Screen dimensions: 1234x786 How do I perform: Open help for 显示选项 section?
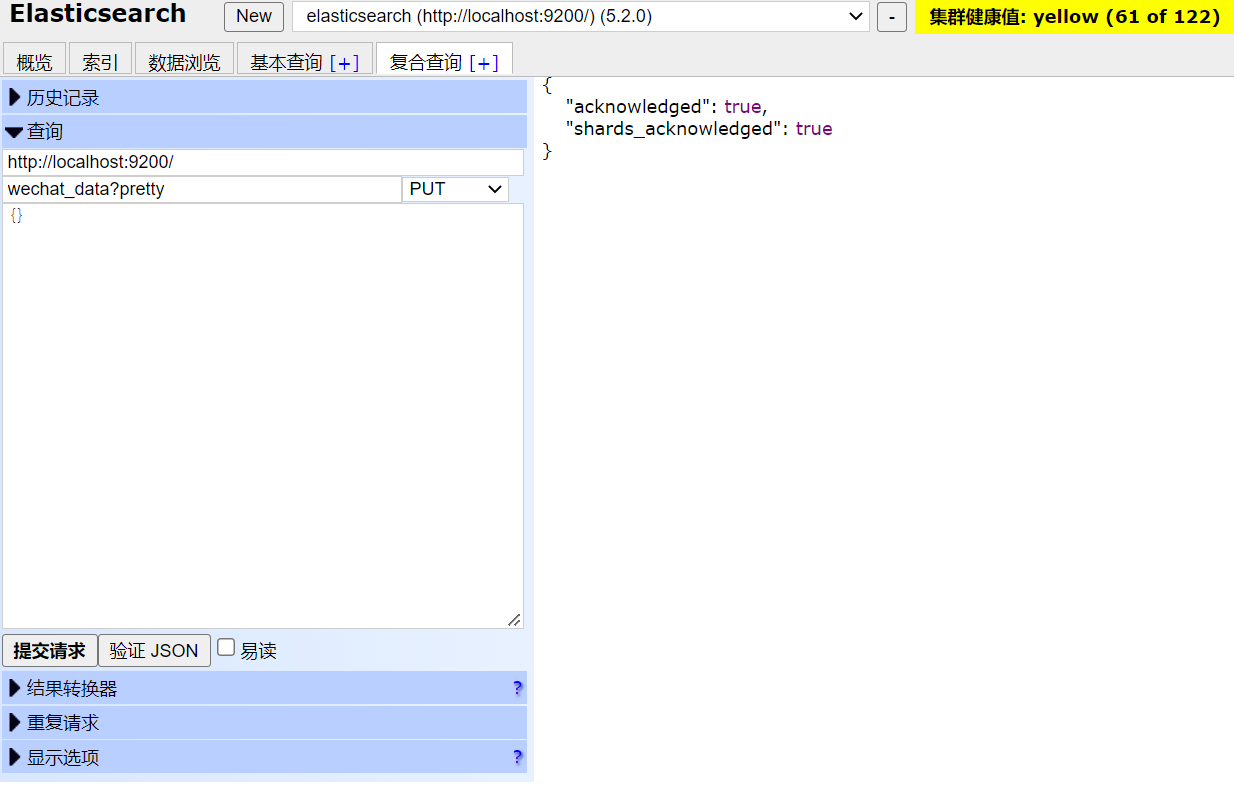[518, 757]
